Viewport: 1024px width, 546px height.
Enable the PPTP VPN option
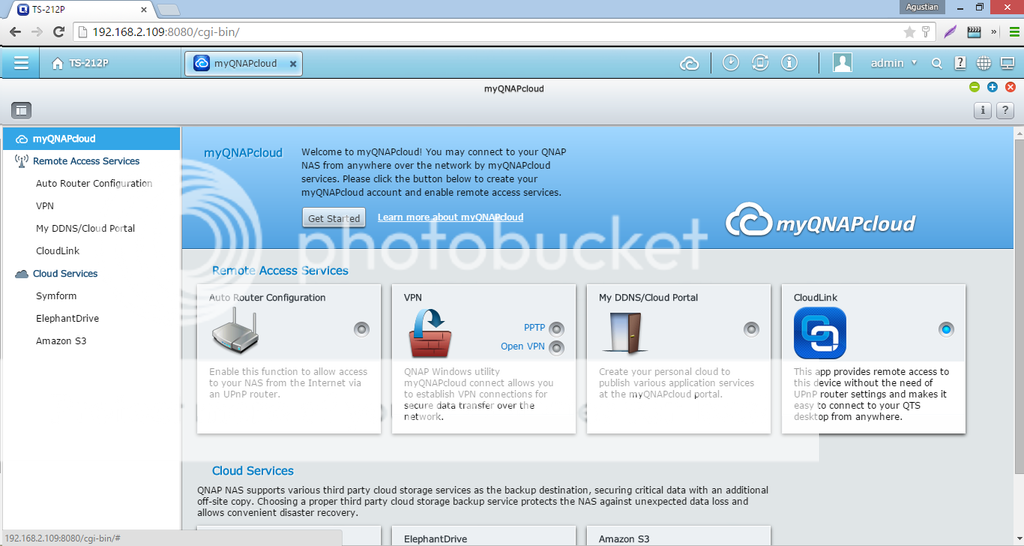[x=557, y=328]
